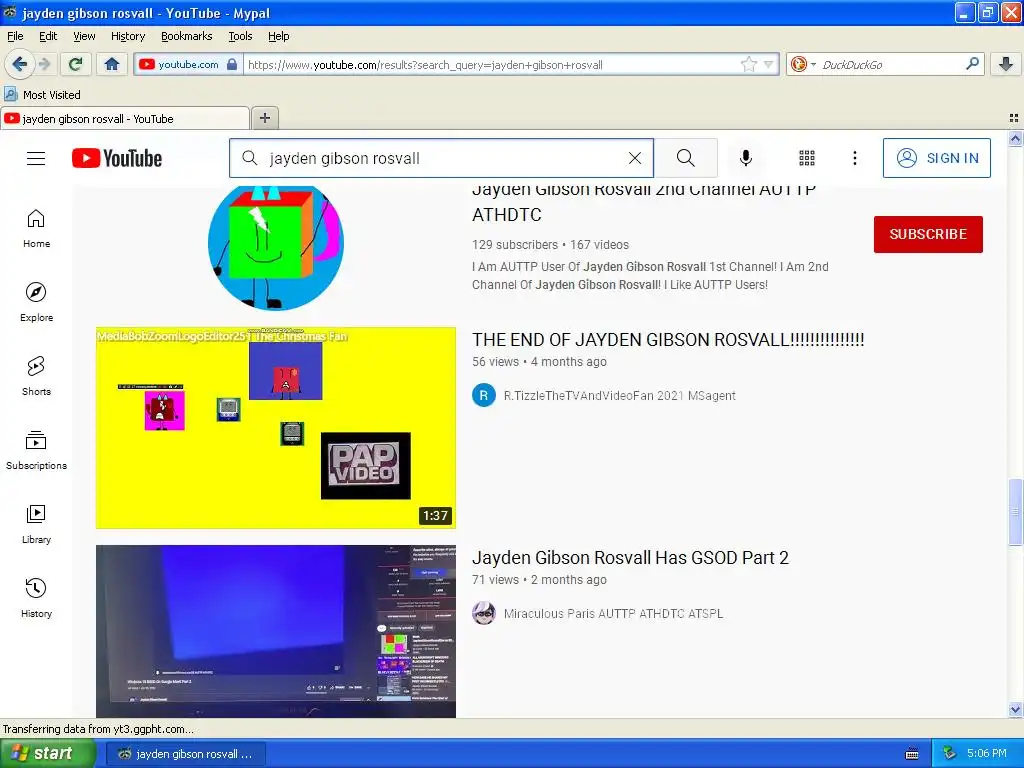Open the YouTube apps grid icon

point(807,158)
